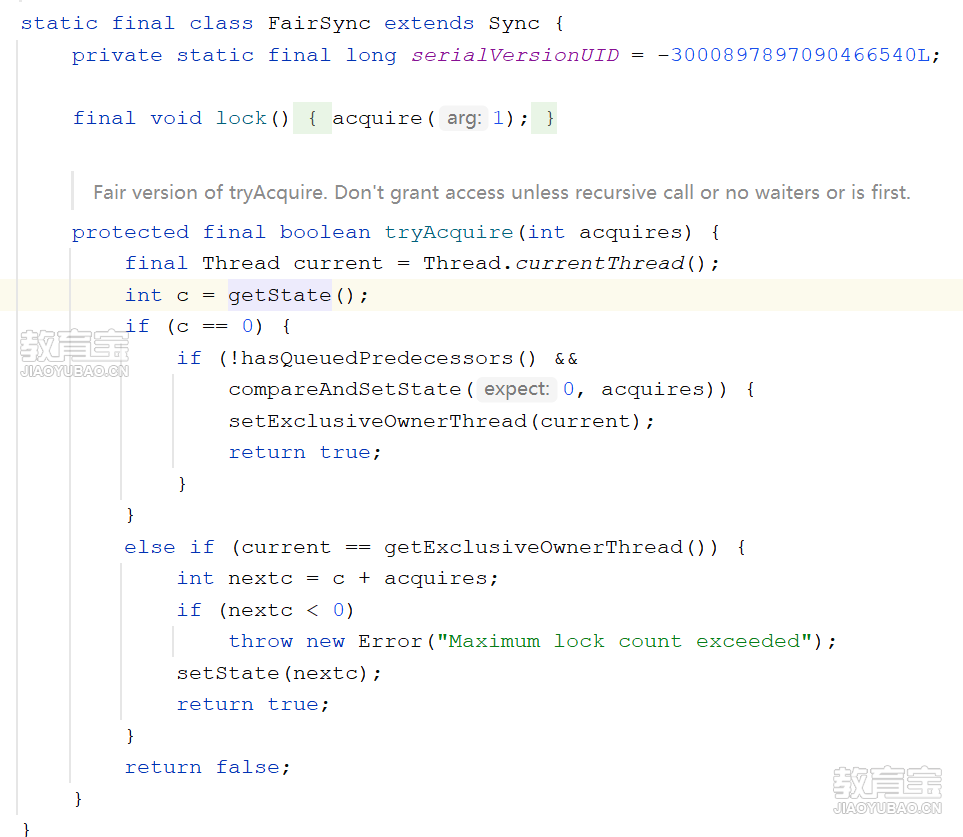Click the 'expect:' parameter hint

(517, 389)
